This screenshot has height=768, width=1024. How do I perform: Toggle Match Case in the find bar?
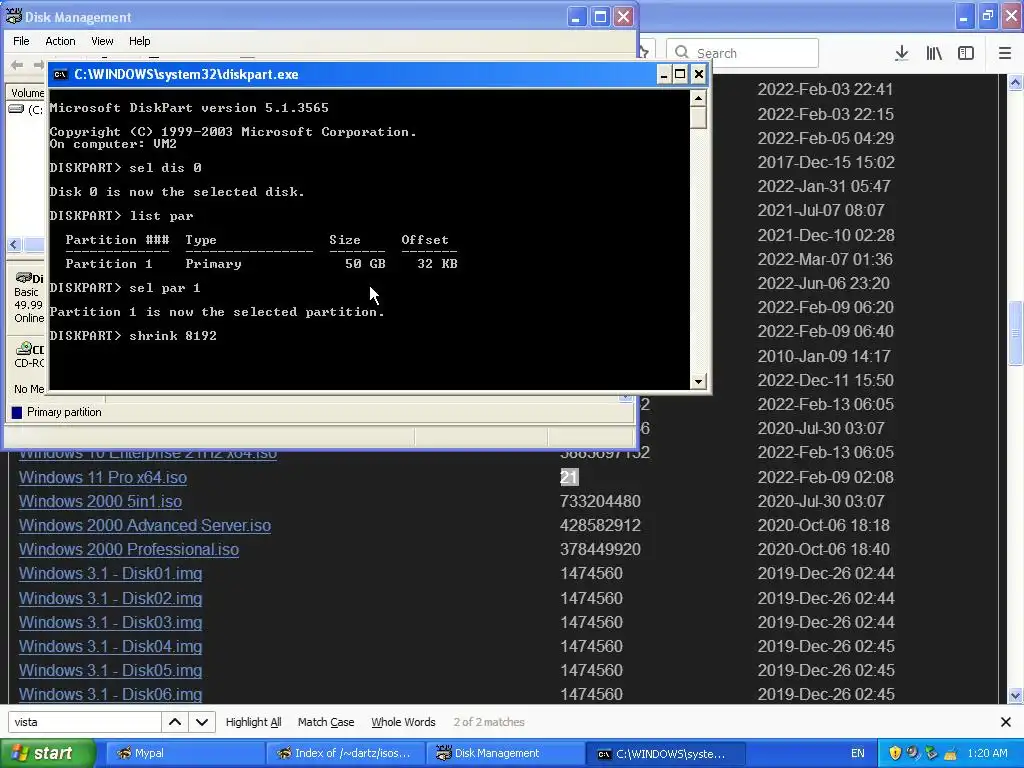point(326,722)
